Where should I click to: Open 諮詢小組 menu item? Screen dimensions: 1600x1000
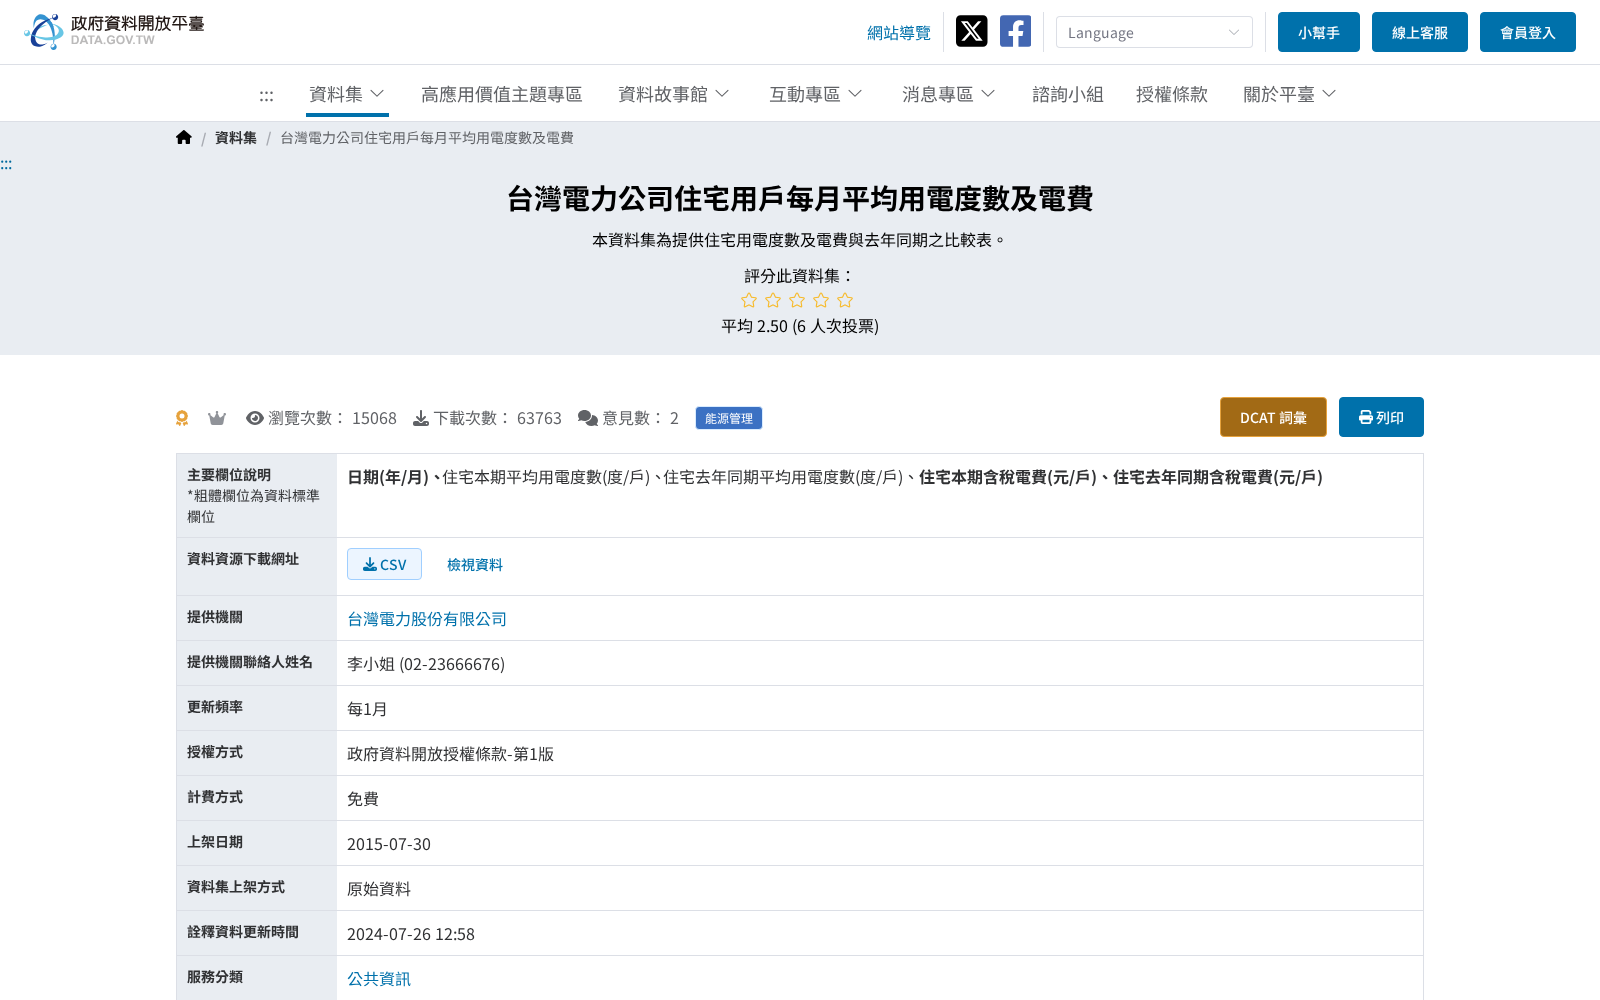(1068, 94)
